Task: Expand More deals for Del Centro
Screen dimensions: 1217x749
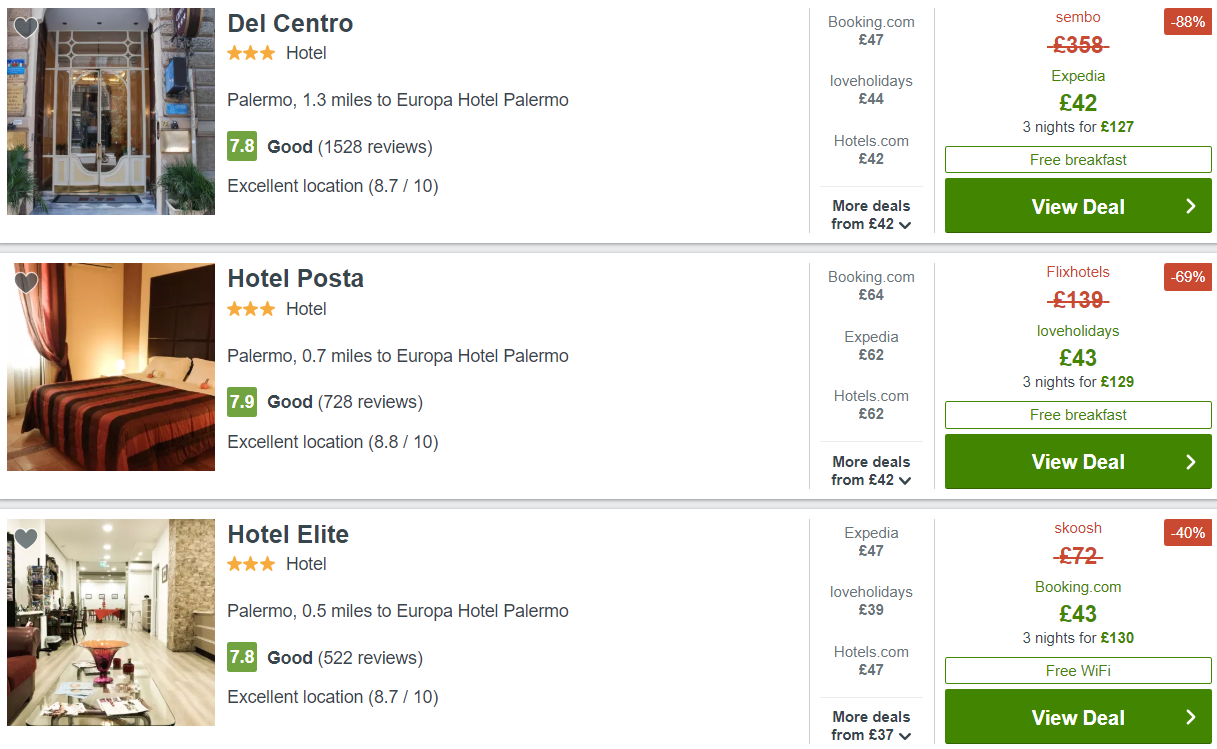Action: (x=871, y=215)
